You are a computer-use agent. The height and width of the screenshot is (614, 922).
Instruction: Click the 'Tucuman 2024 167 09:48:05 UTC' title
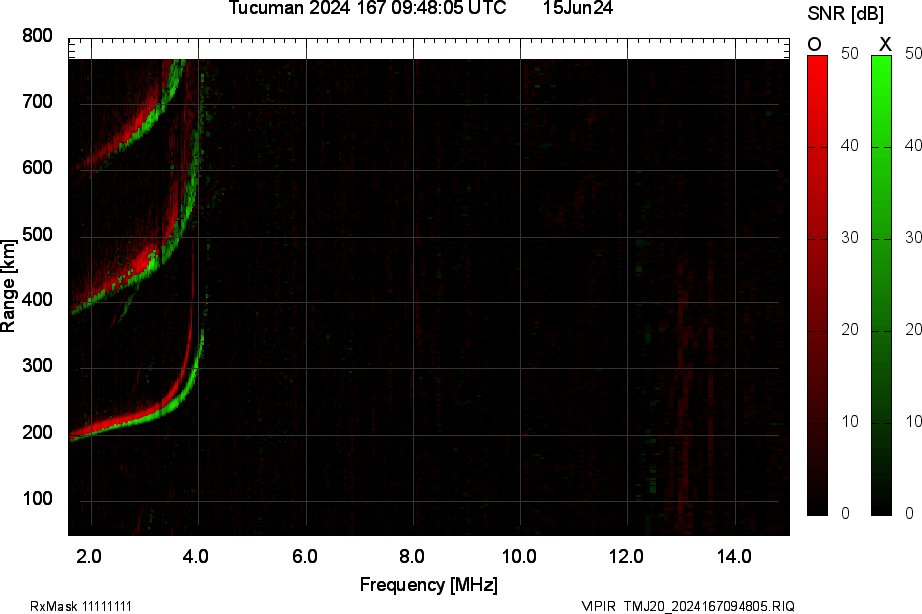tap(368, 9)
